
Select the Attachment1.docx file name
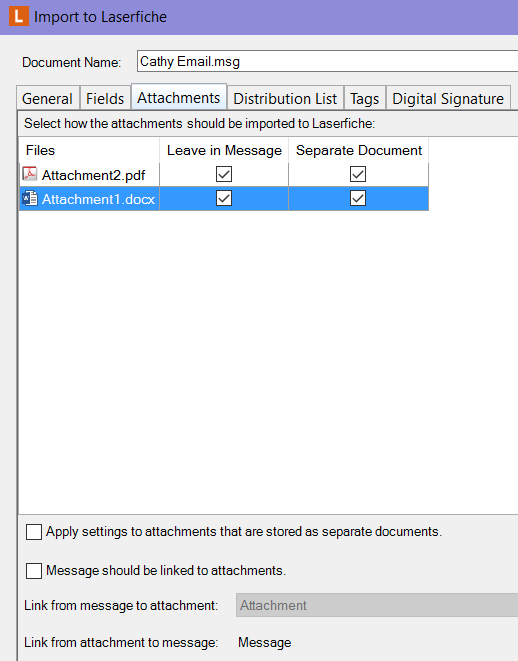tap(99, 199)
